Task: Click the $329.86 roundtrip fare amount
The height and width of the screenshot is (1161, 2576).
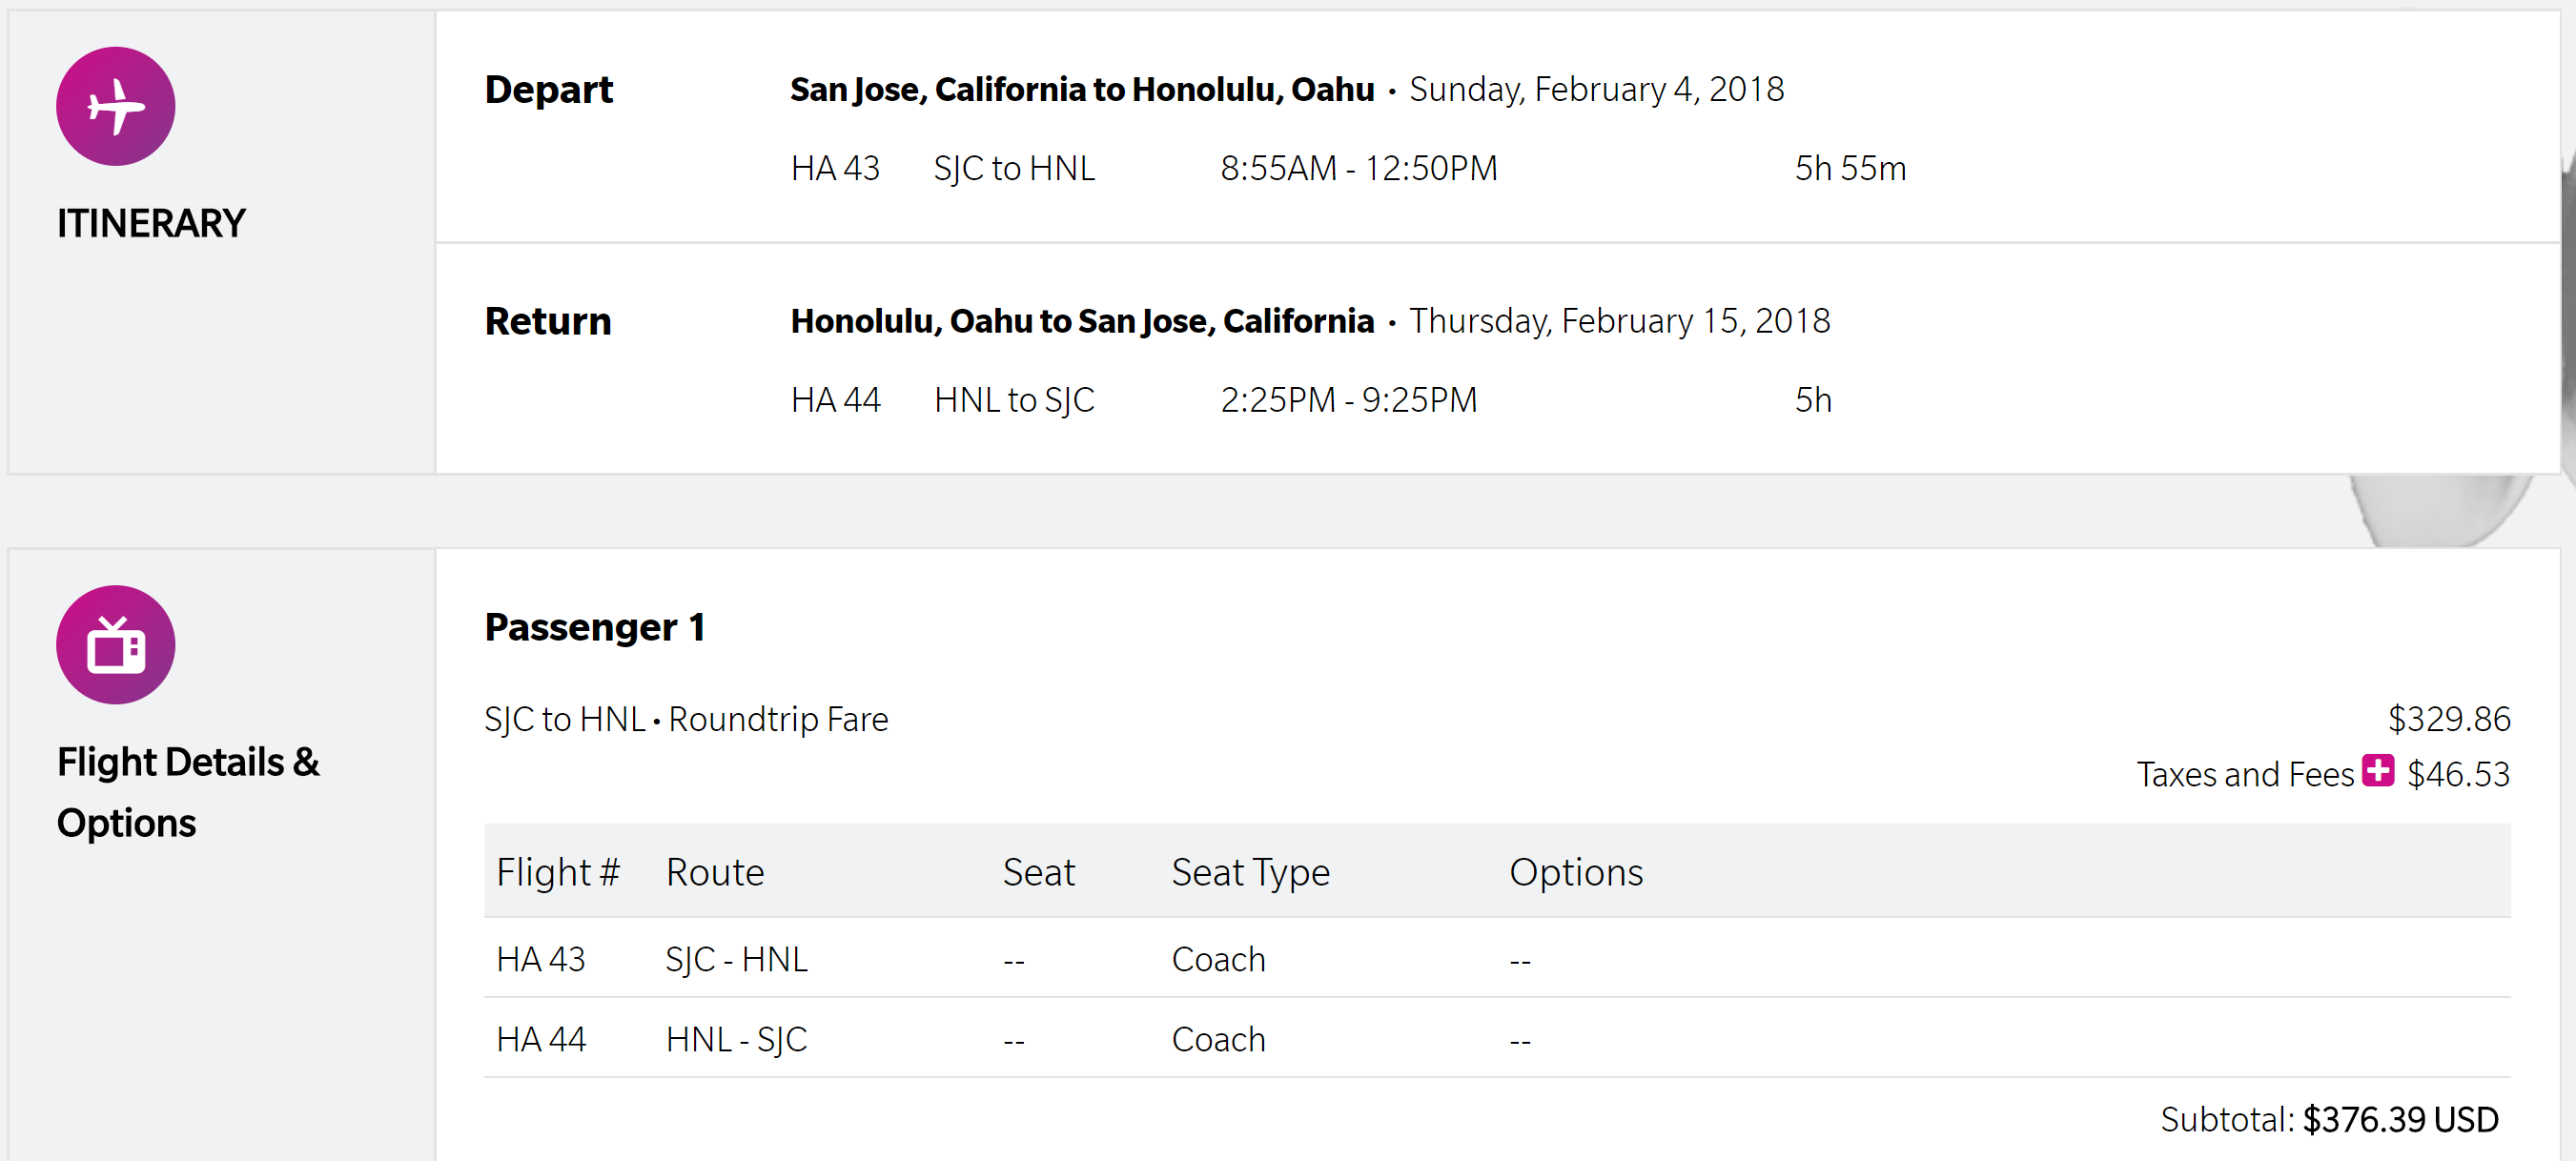Action: coord(2448,719)
